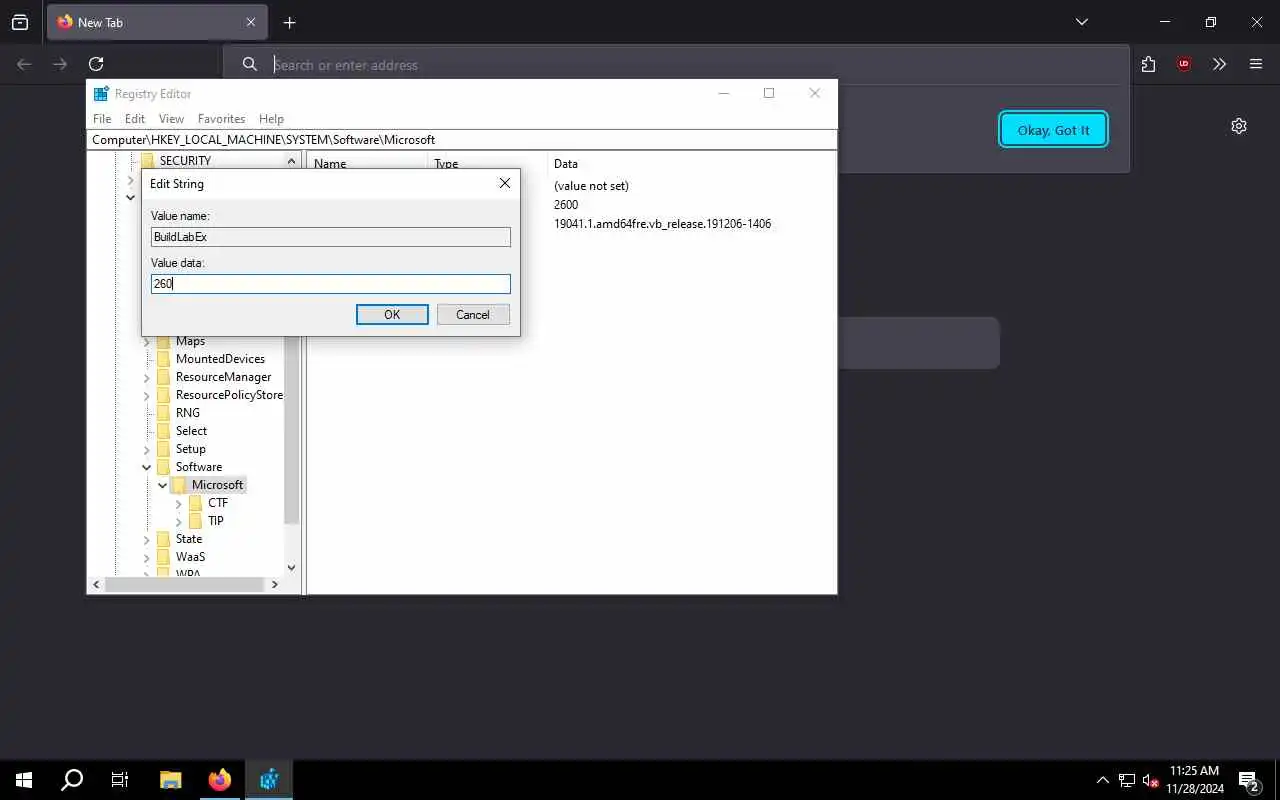Click OK in Edit String dialog
Screen dimensions: 1280x800
pos(392,314)
